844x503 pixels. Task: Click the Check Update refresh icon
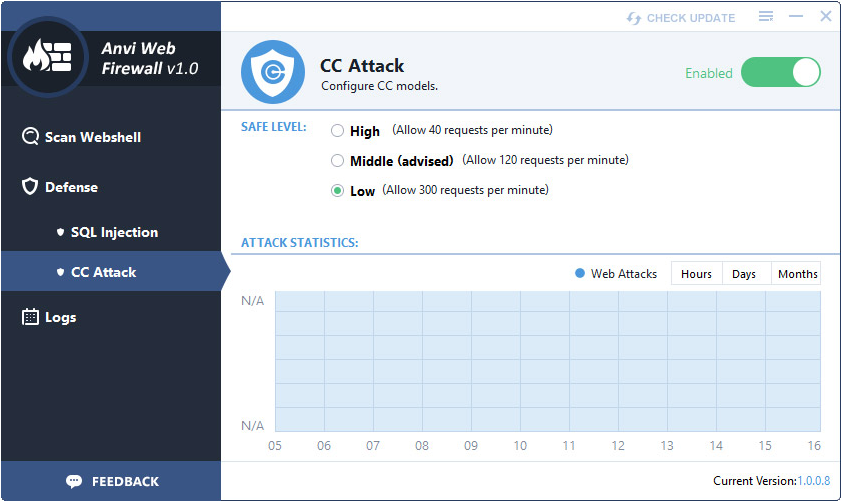point(633,18)
